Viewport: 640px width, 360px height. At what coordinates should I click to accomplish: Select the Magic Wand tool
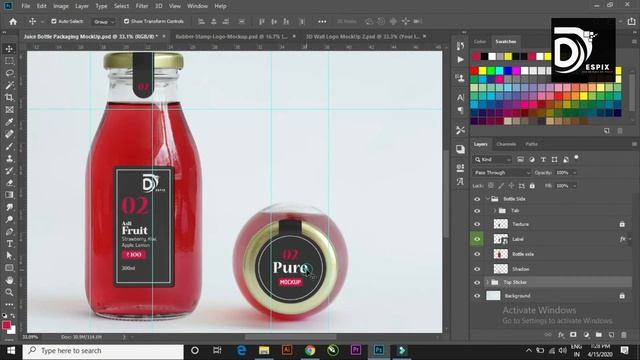9,85
